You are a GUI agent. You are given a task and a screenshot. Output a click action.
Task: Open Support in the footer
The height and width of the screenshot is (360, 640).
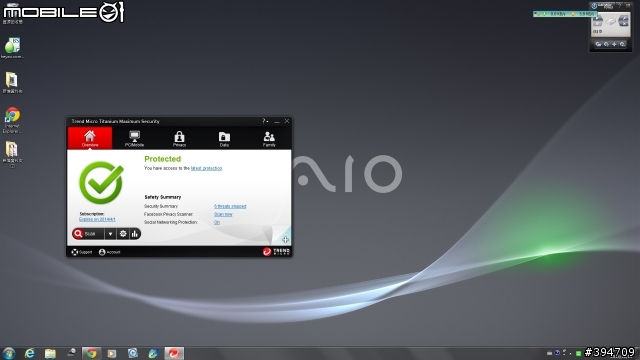click(x=82, y=252)
